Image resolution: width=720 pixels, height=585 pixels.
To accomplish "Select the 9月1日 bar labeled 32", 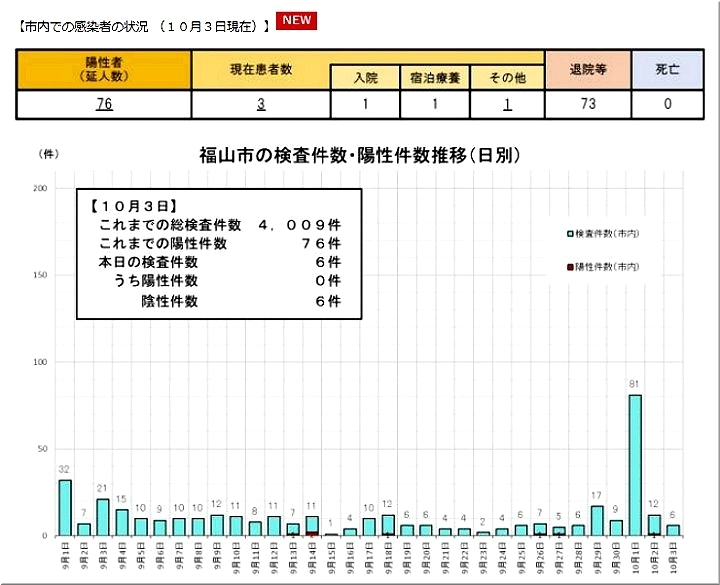I will [x=65, y=507].
